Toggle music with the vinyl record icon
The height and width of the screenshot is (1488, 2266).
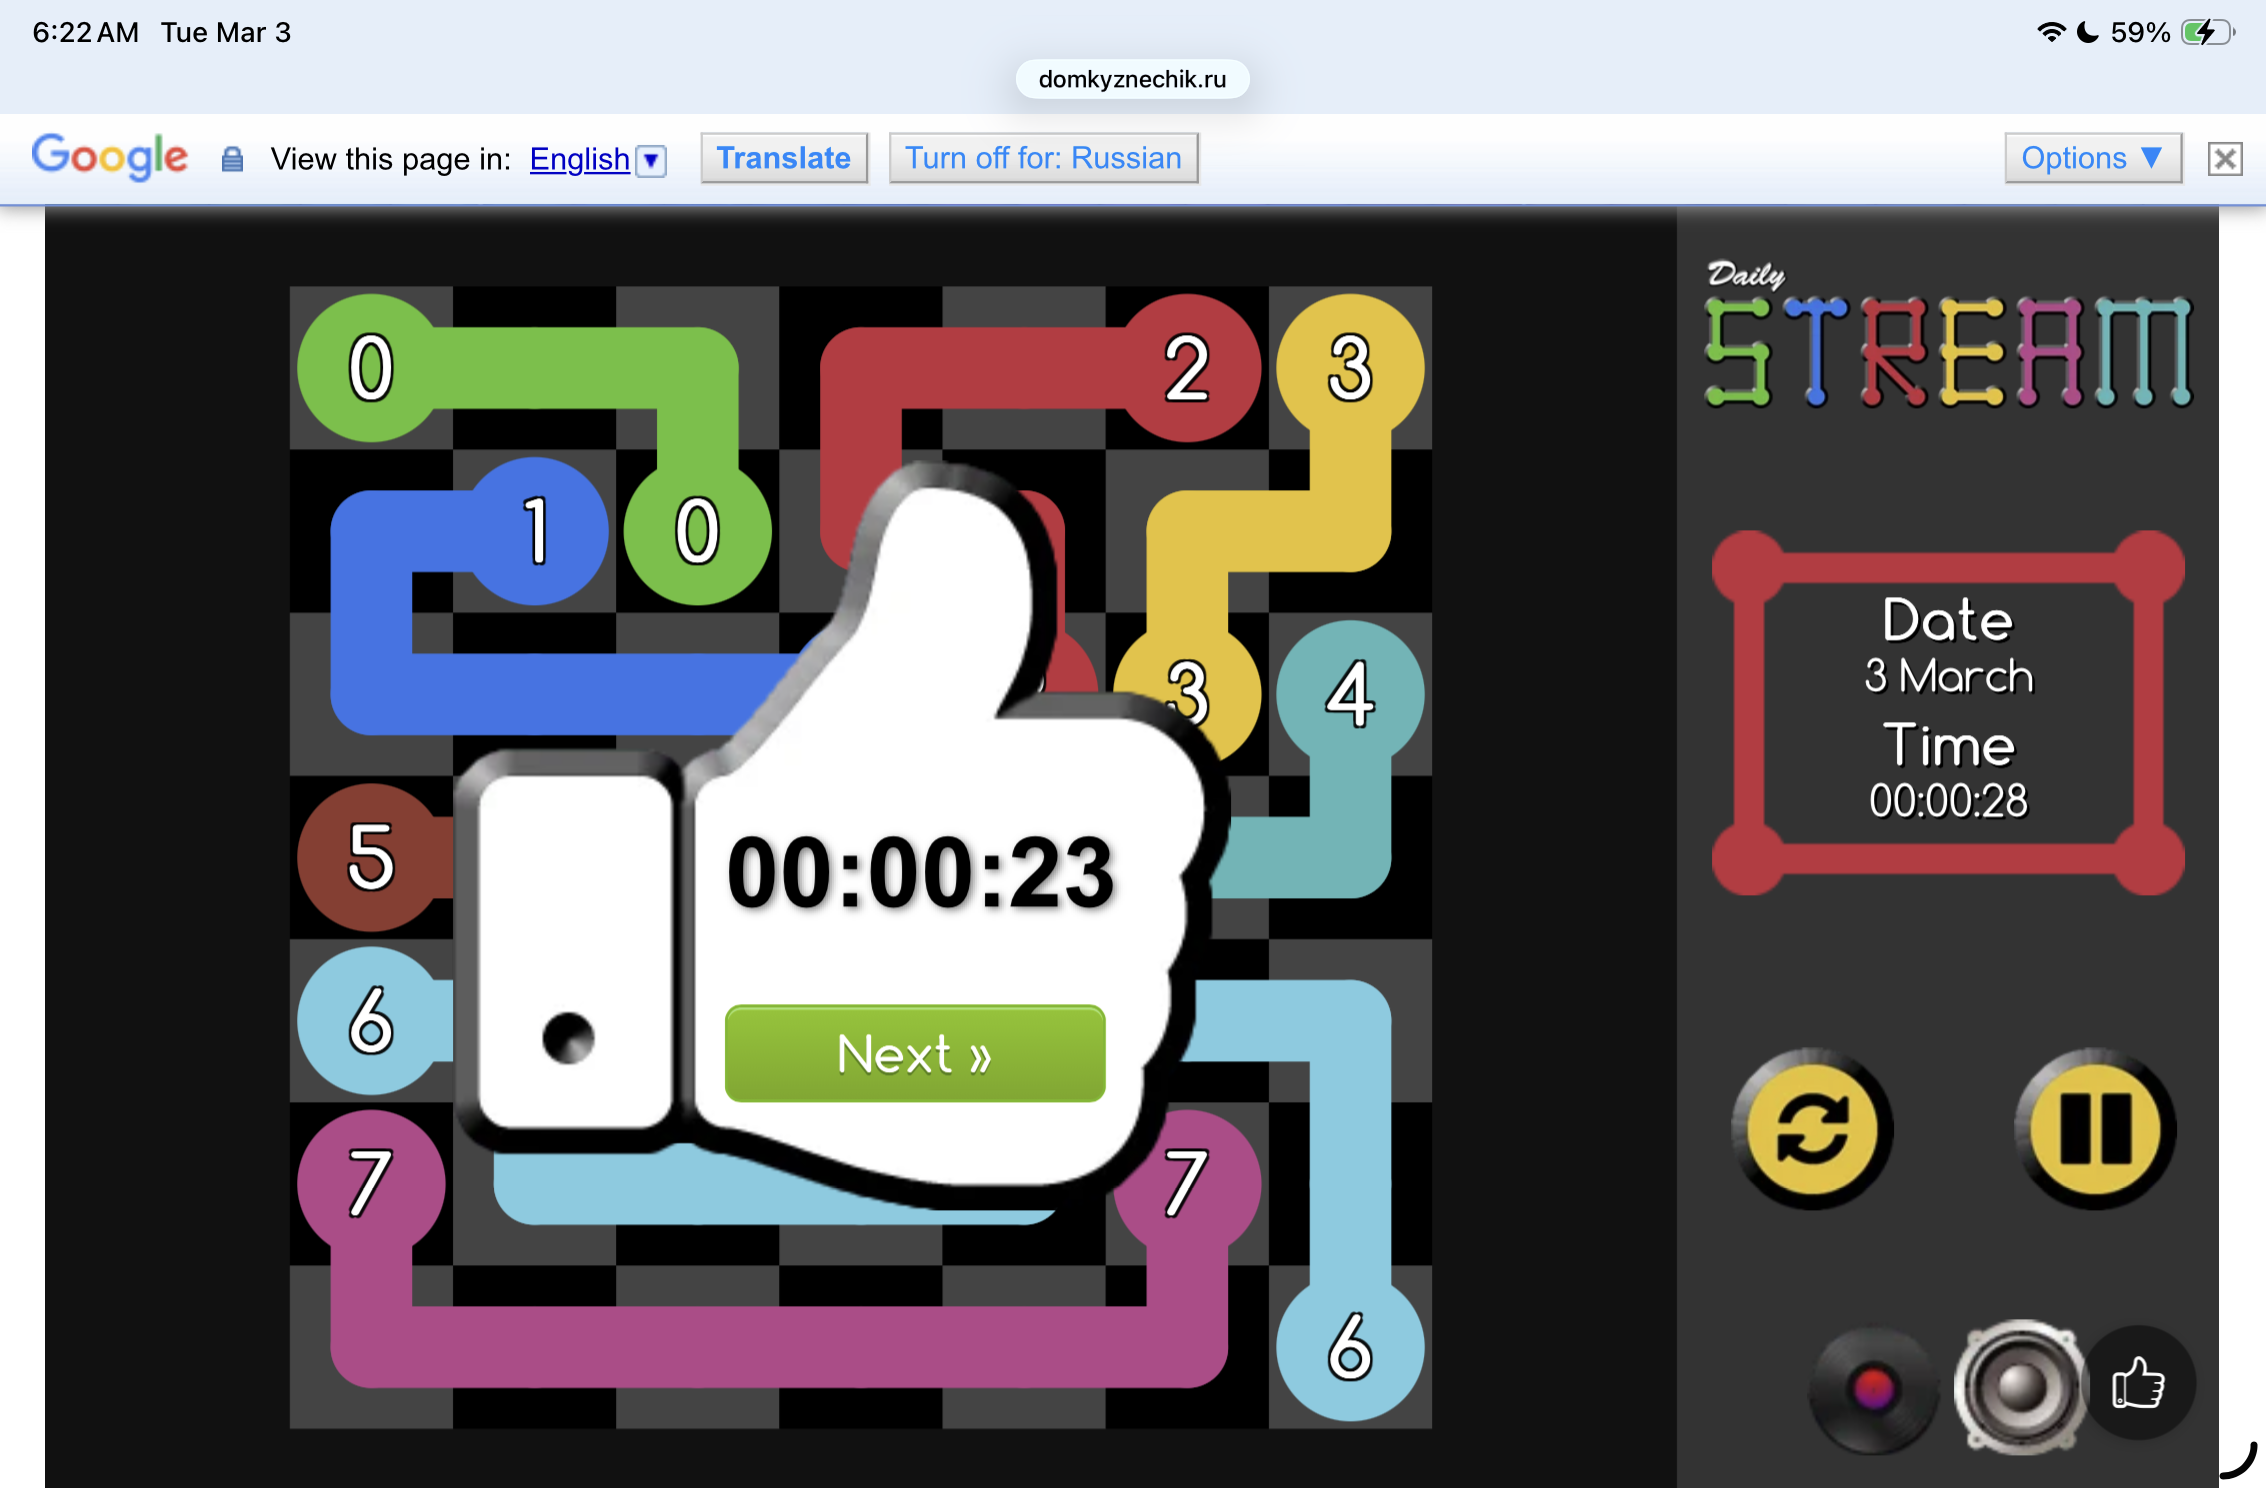tap(1872, 1388)
